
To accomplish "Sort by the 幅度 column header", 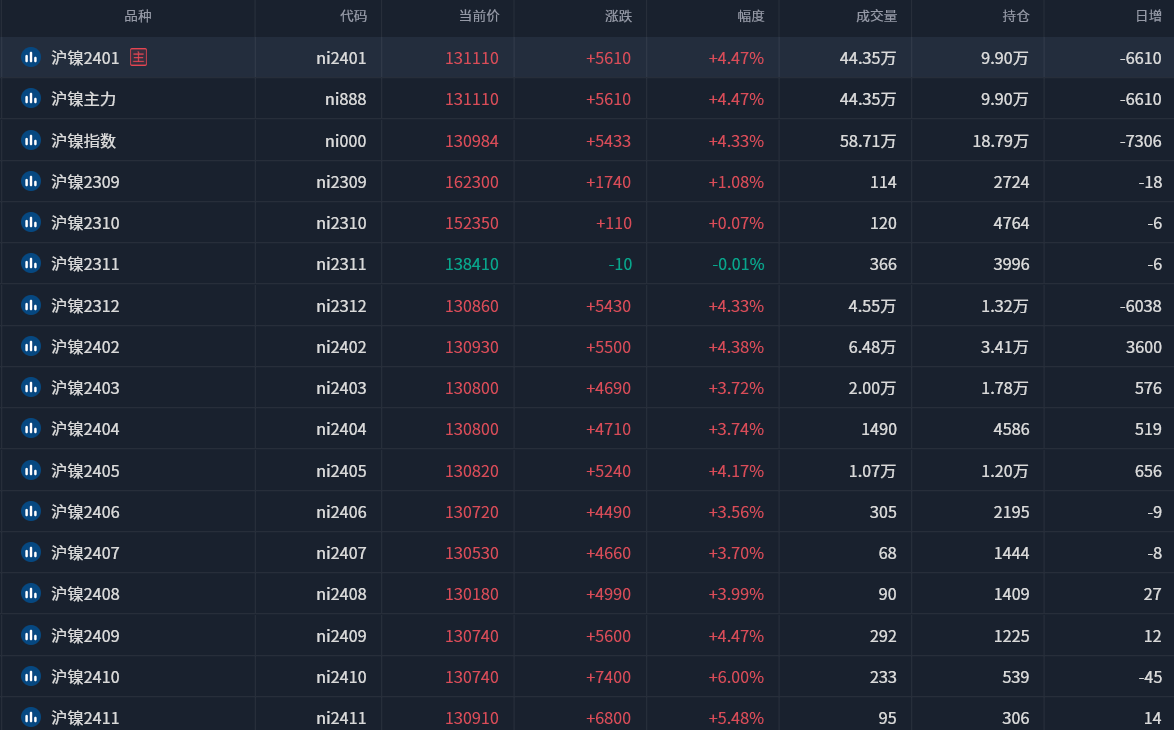I will point(751,16).
